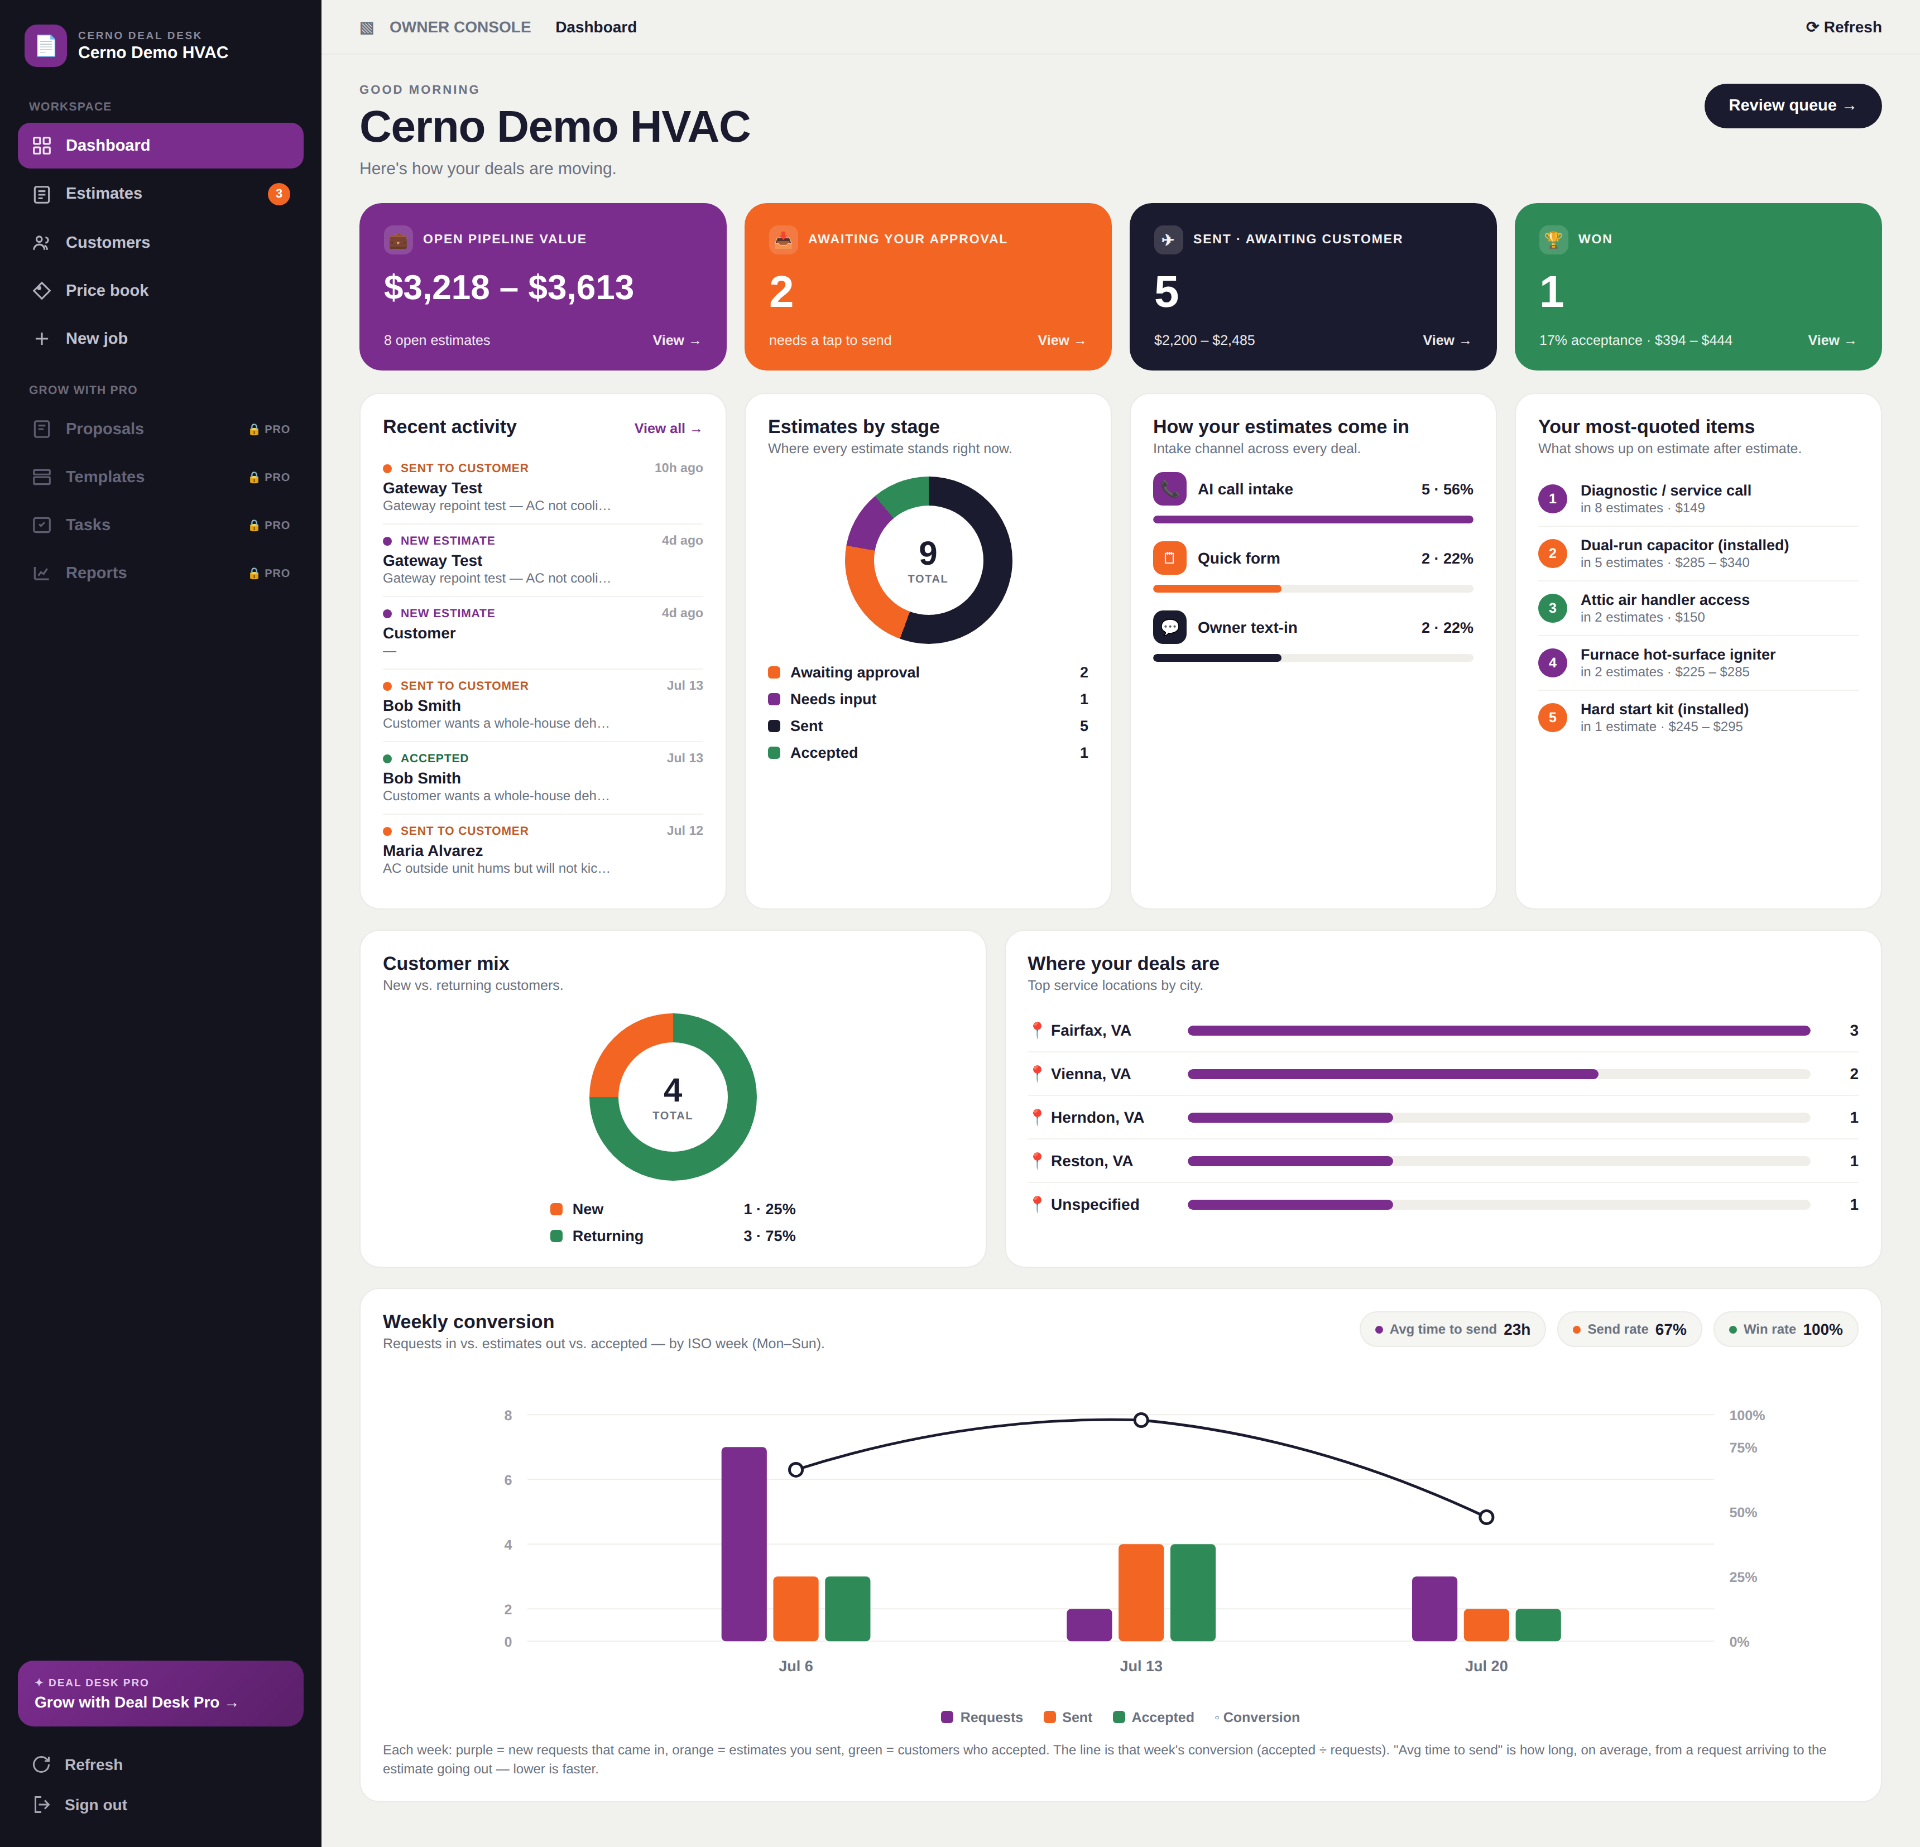Click the sidebar Refresh circular arrow icon

[42, 1764]
